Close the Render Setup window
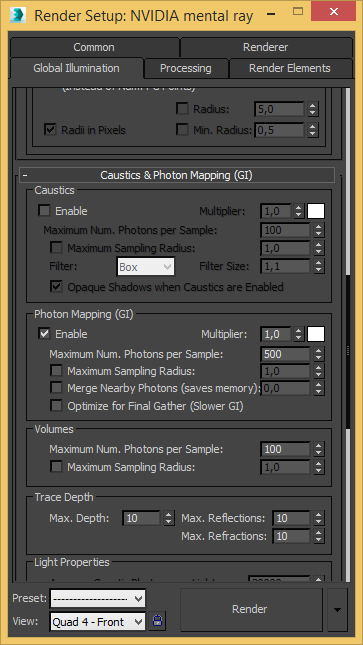 pos(333,12)
